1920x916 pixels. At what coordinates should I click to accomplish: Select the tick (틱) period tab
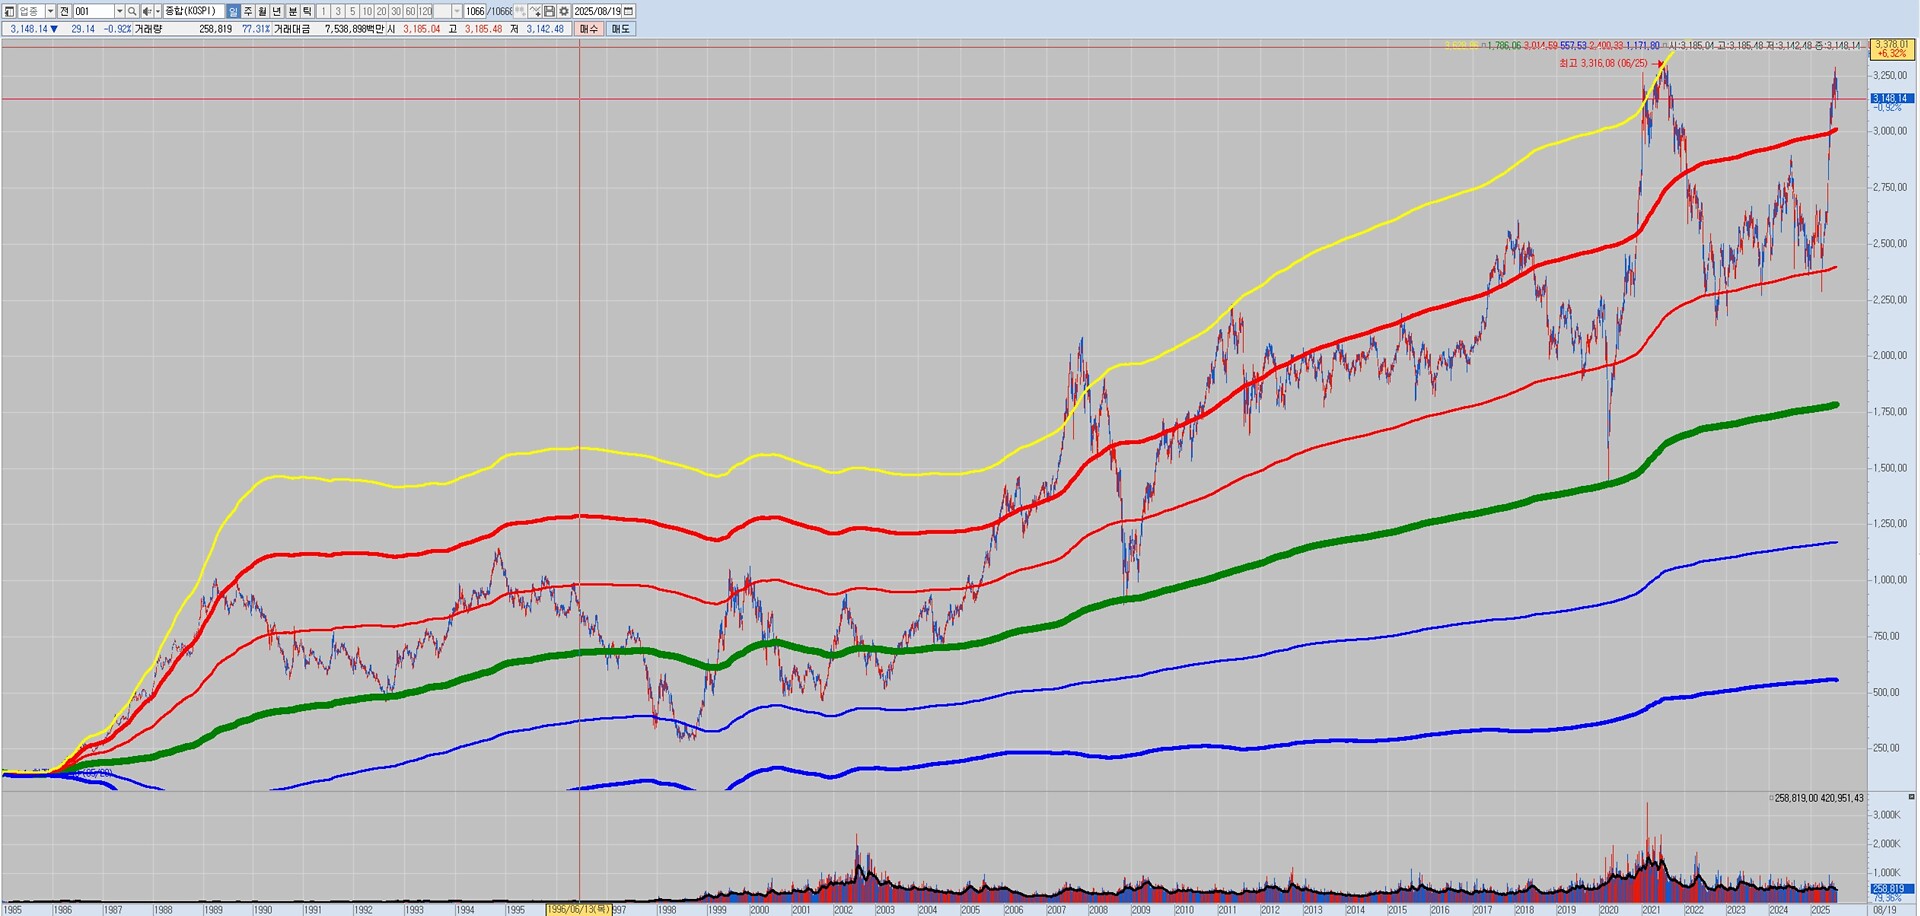pos(308,11)
